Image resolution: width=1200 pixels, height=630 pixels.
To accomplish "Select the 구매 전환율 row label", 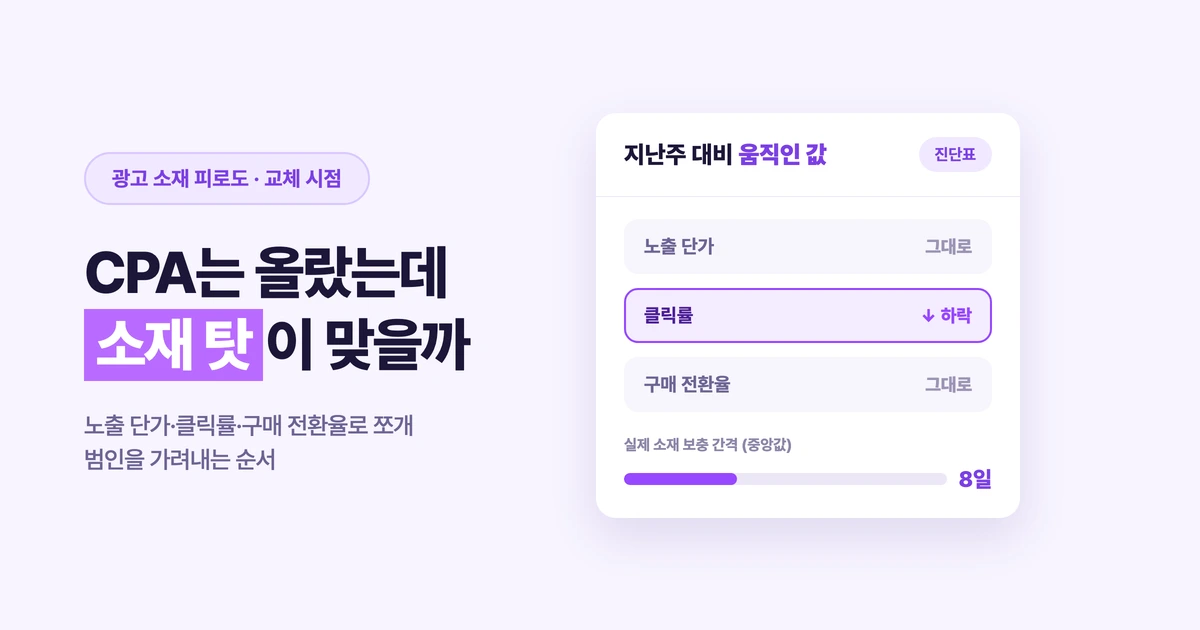I will 687,384.
